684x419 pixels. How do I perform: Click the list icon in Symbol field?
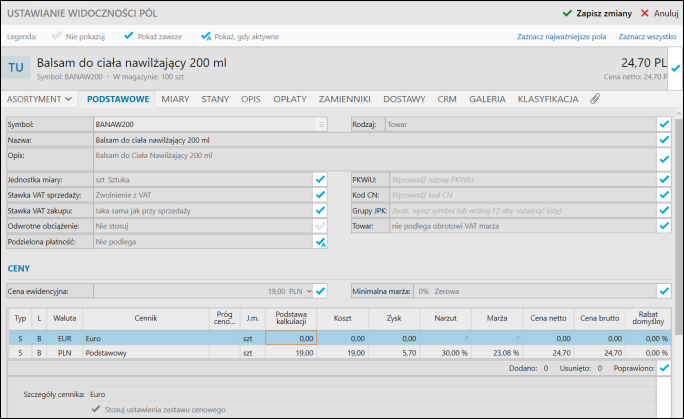click(x=321, y=124)
